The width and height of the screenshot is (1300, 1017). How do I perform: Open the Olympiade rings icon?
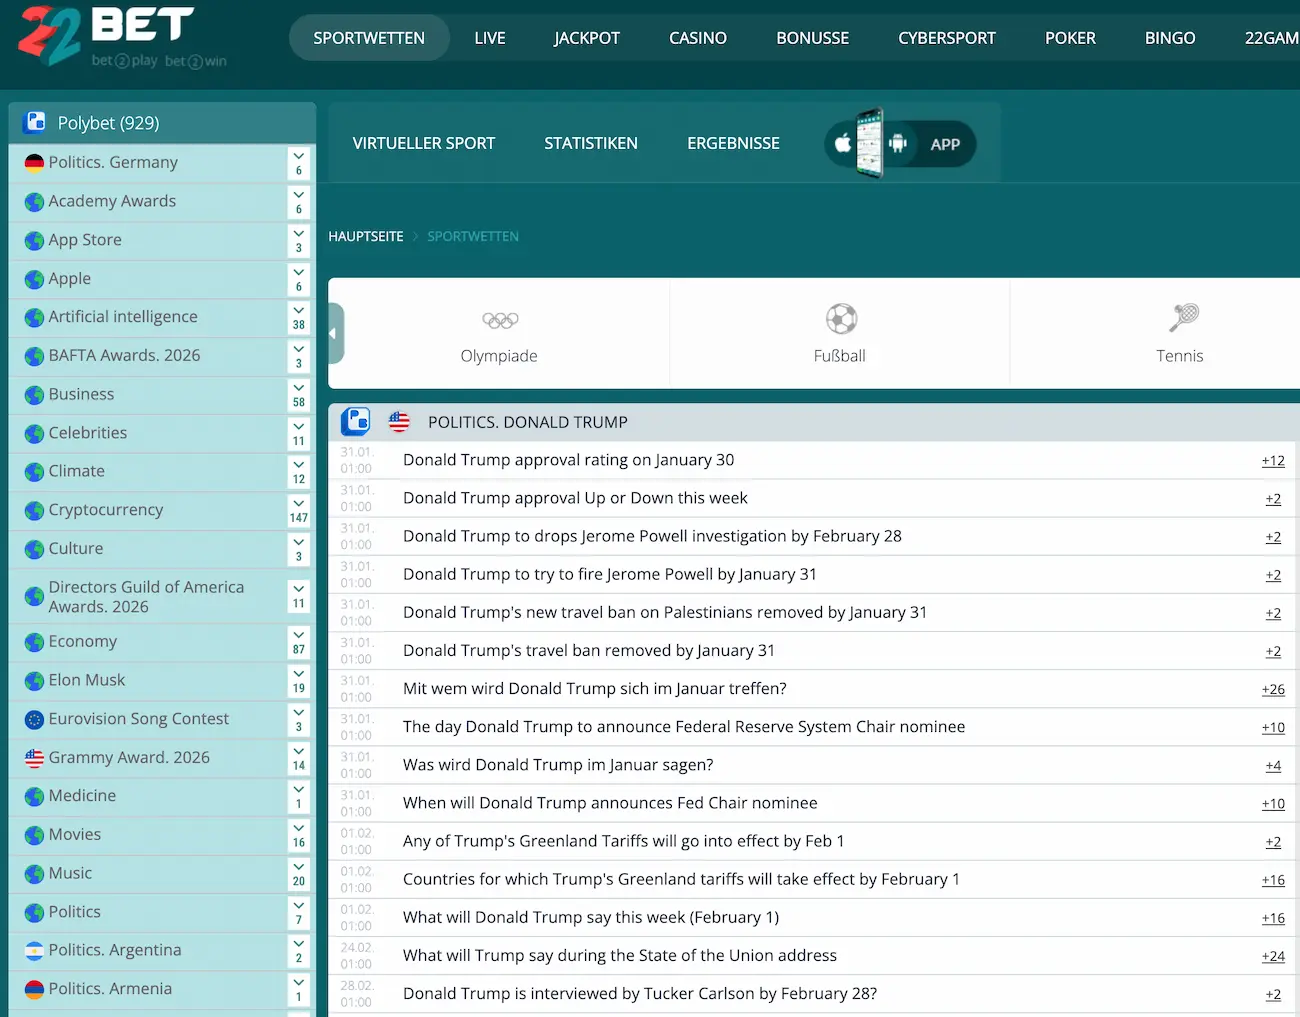[x=499, y=320]
